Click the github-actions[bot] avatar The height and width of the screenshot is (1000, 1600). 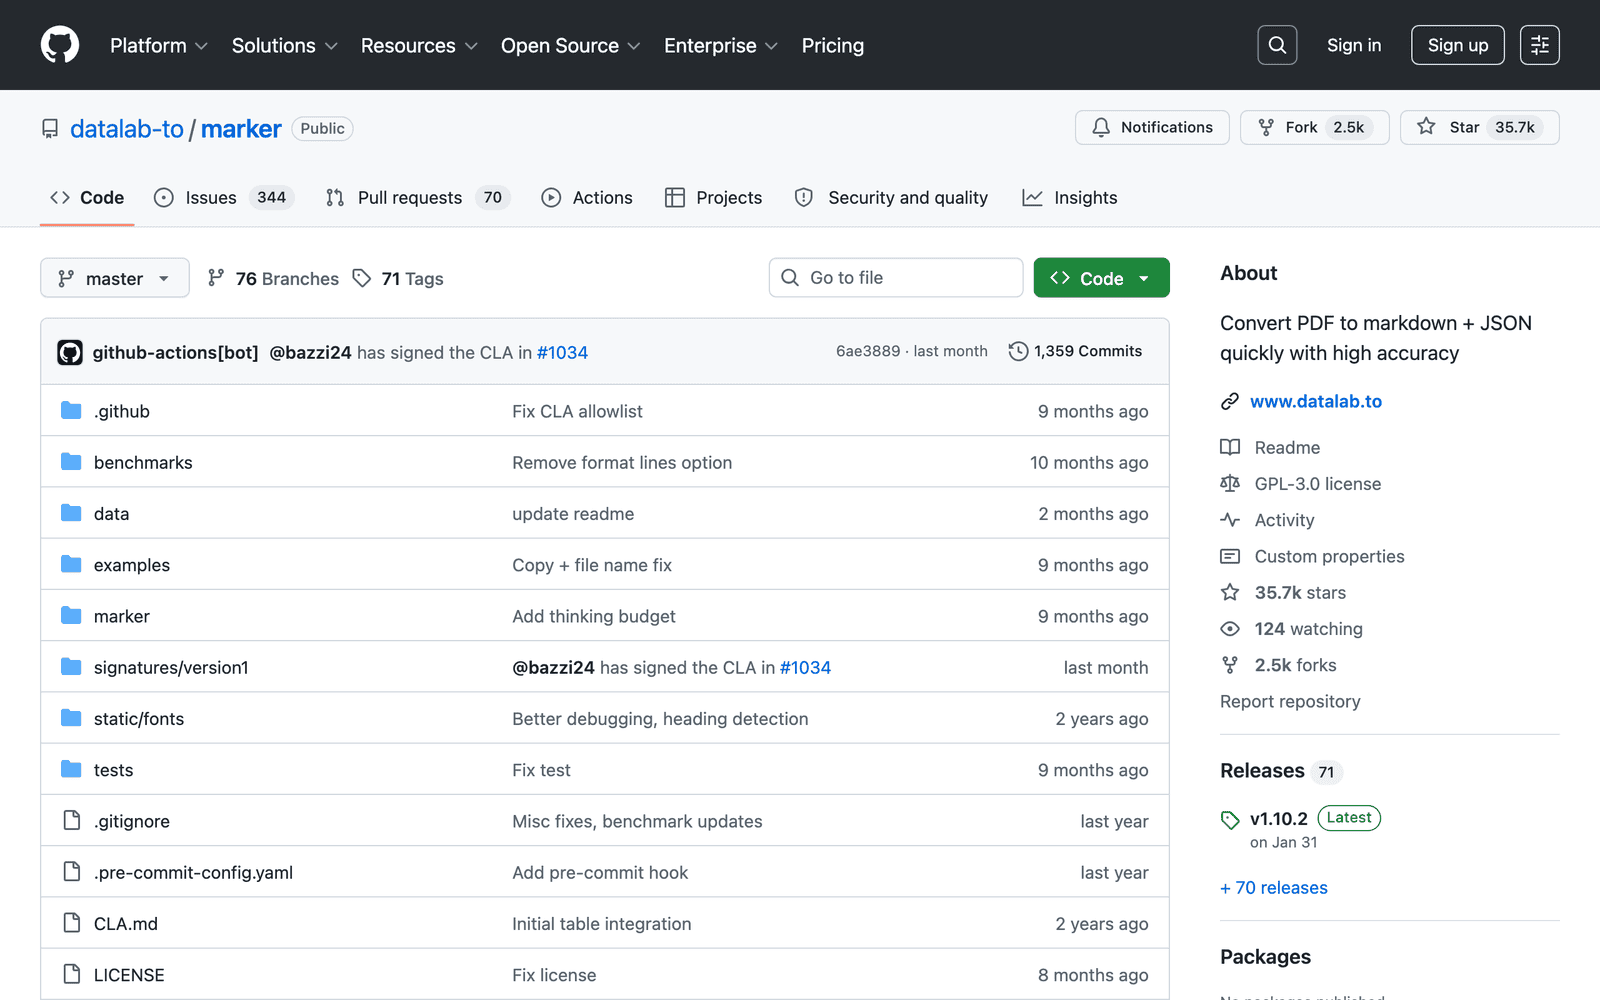tap(70, 352)
